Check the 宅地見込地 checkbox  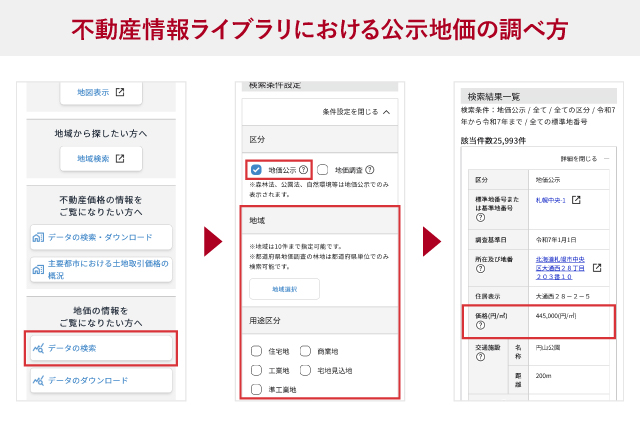coord(305,370)
